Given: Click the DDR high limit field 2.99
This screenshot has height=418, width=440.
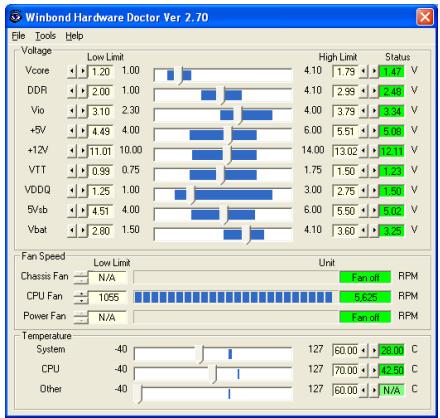Looking at the screenshot, I should tap(346, 91).
